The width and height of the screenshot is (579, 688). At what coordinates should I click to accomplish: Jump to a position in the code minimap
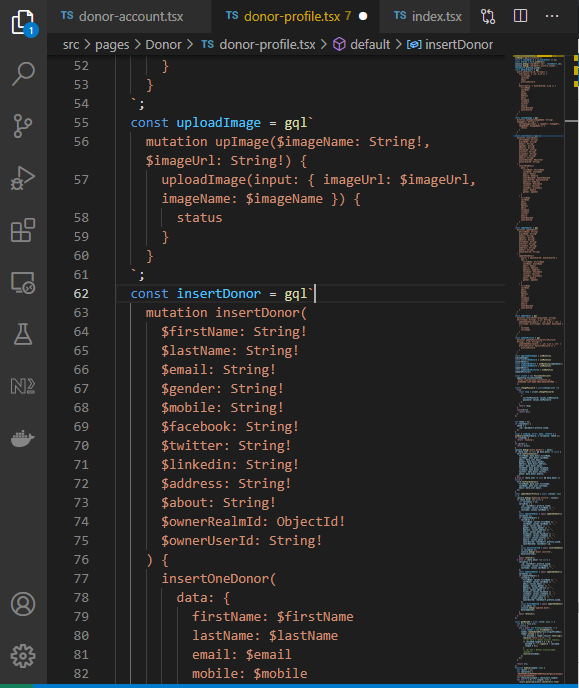coord(539,369)
